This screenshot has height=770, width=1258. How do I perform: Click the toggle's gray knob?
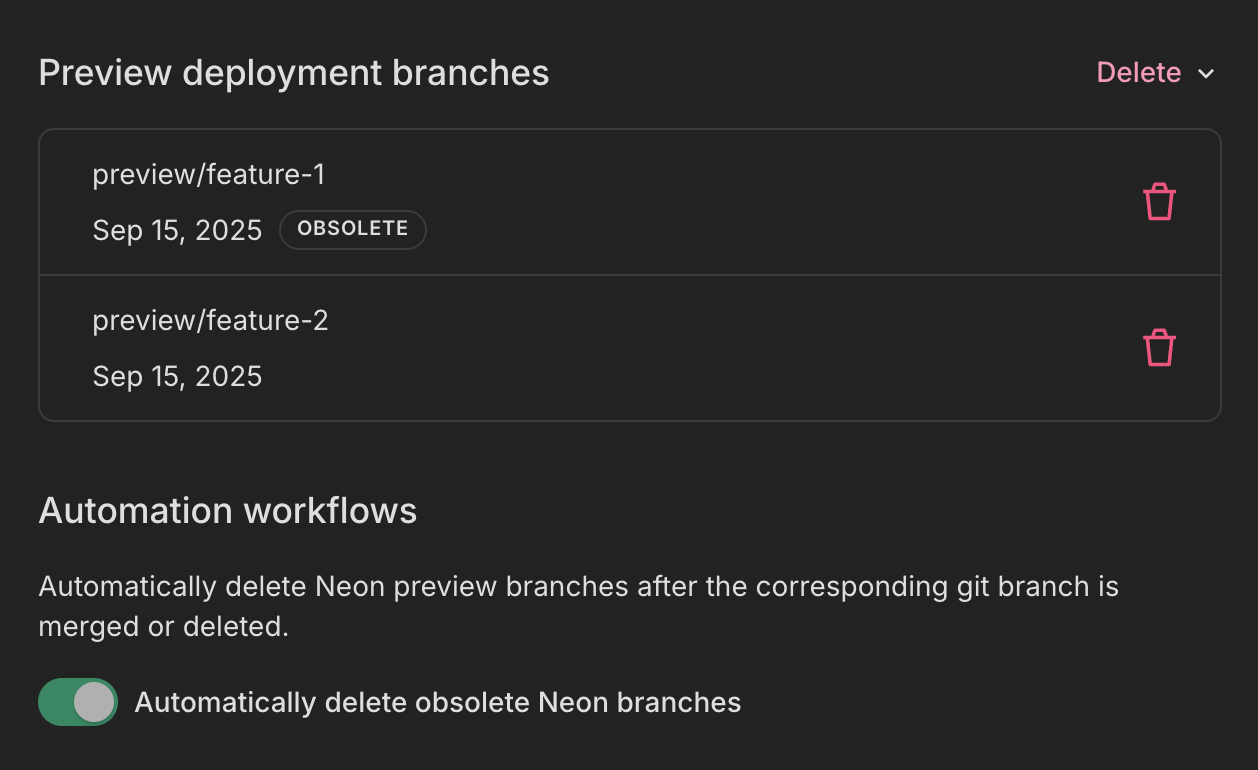point(94,702)
